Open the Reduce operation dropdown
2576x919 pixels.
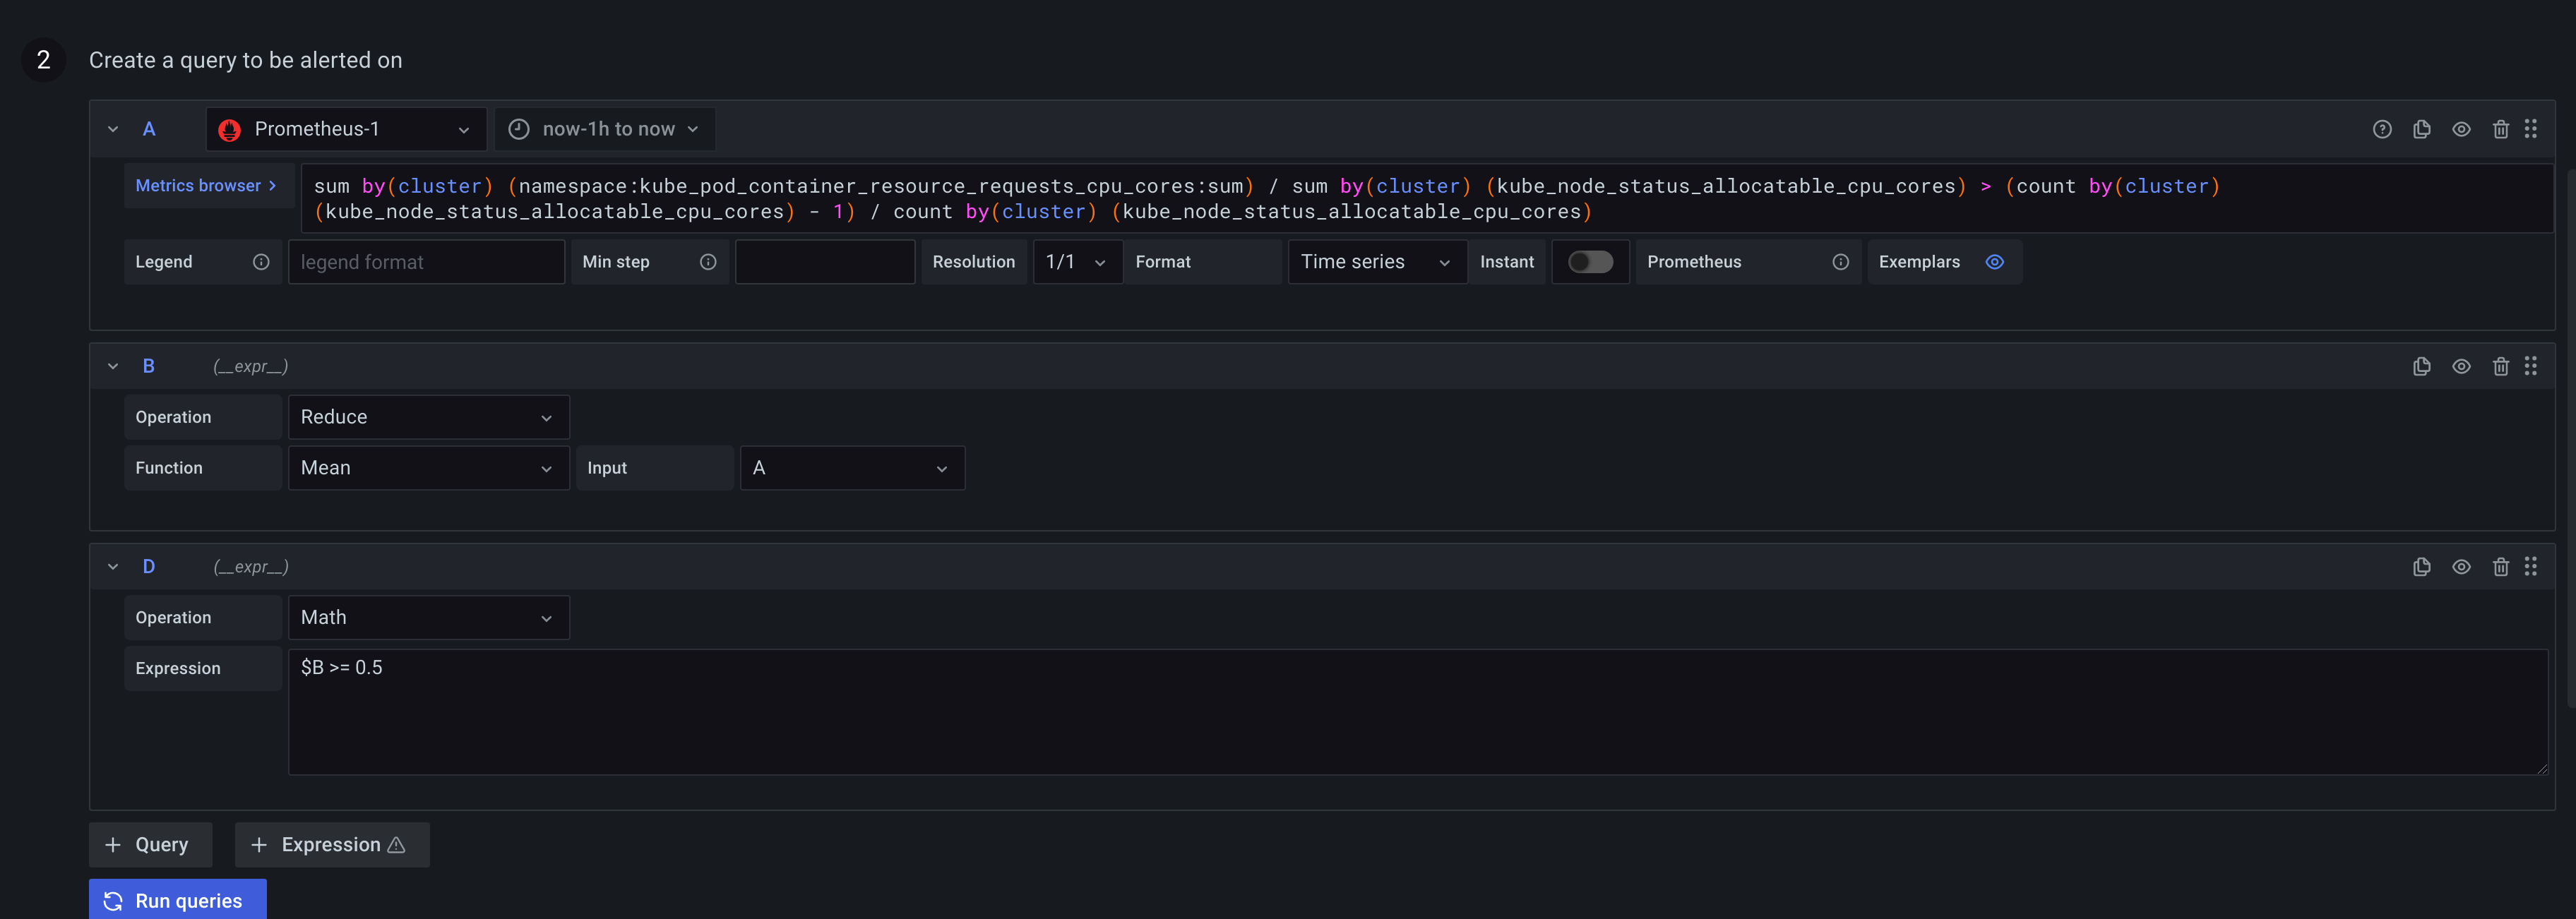click(x=428, y=417)
